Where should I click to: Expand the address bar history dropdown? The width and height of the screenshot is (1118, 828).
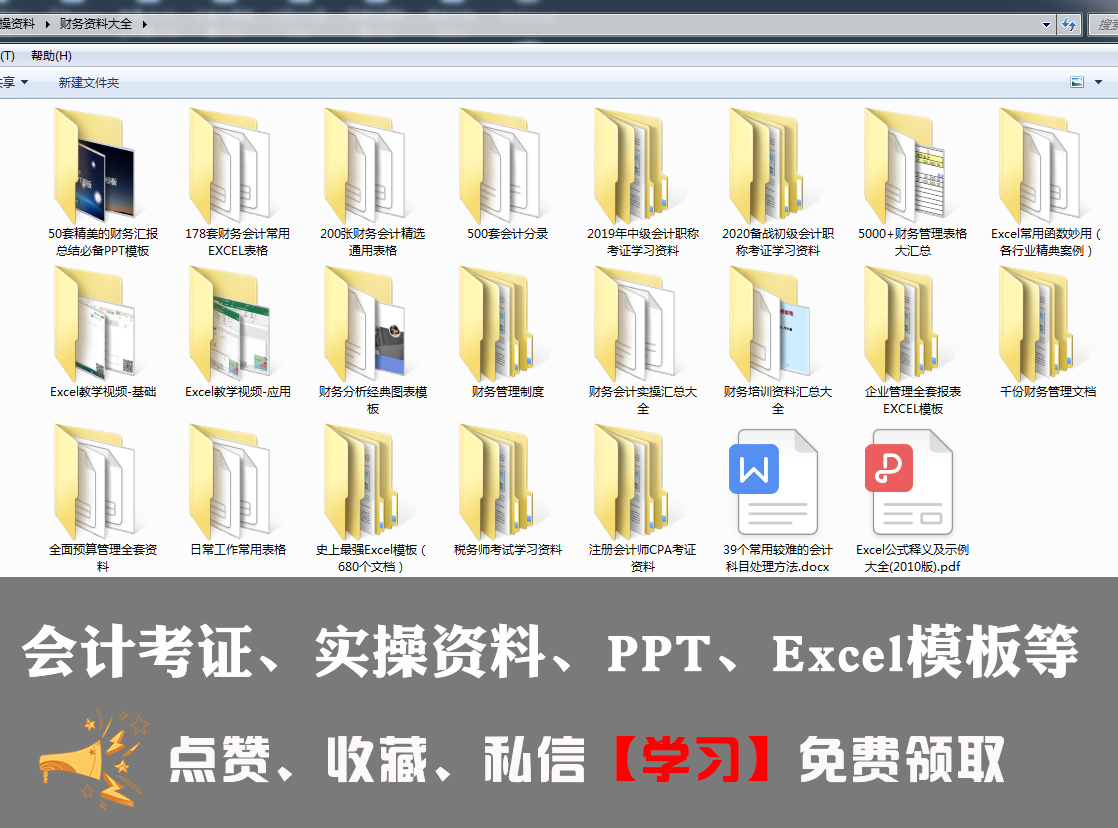(1044, 24)
